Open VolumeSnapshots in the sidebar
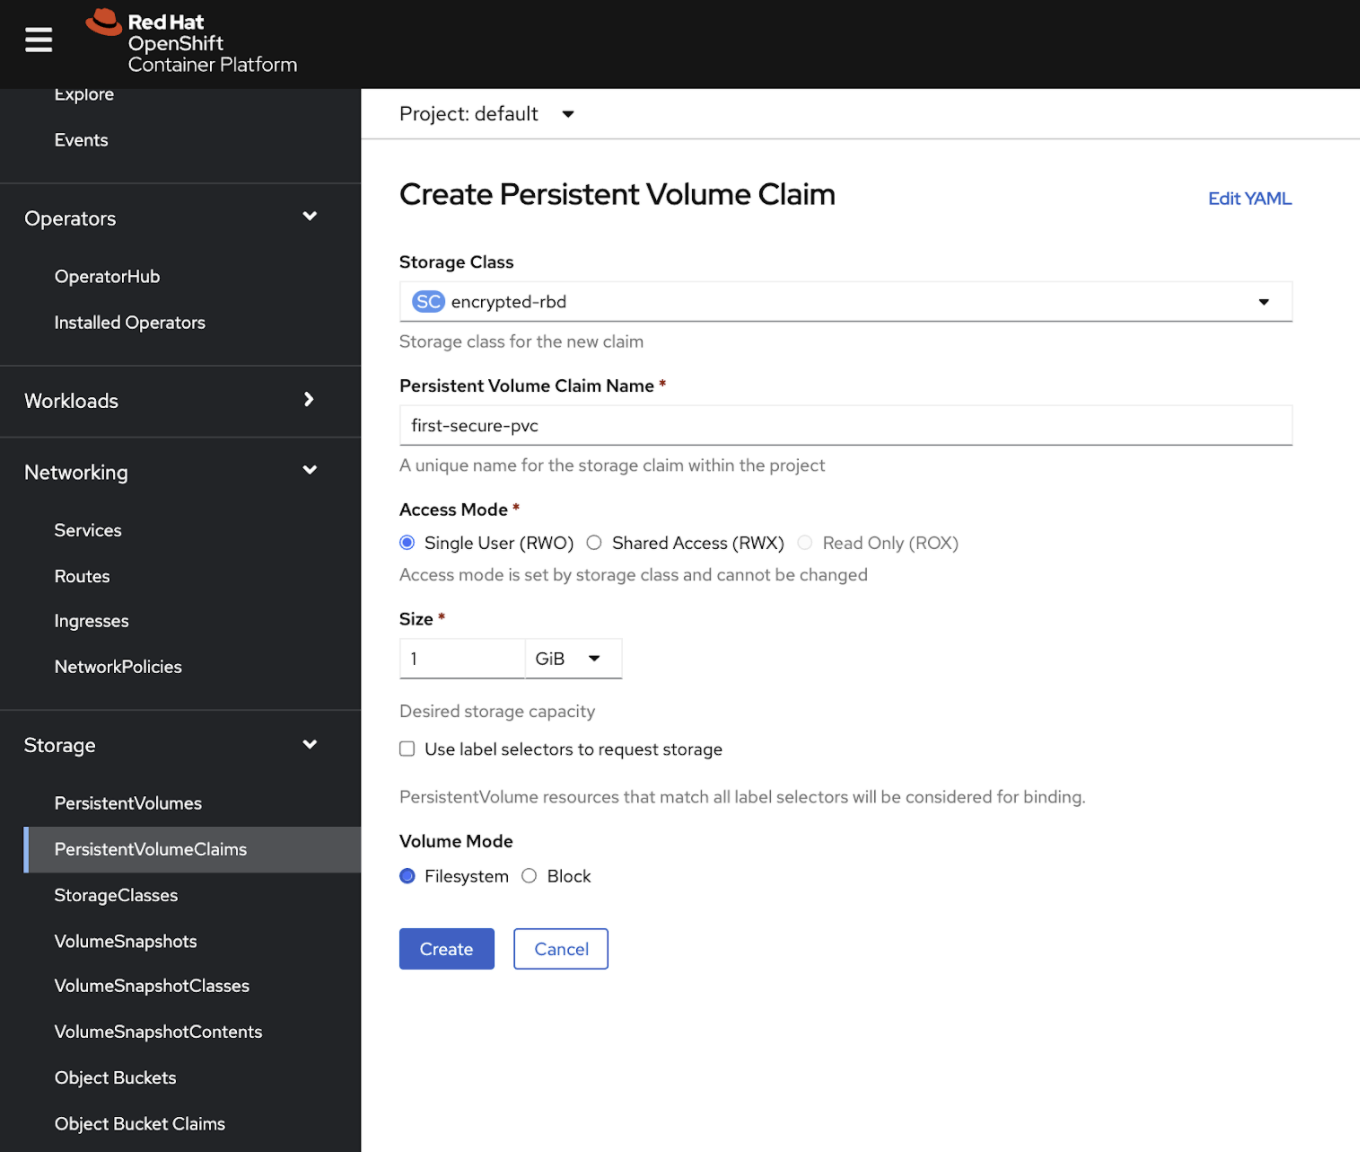This screenshot has height=1152, width=1360. click(126, 941)
